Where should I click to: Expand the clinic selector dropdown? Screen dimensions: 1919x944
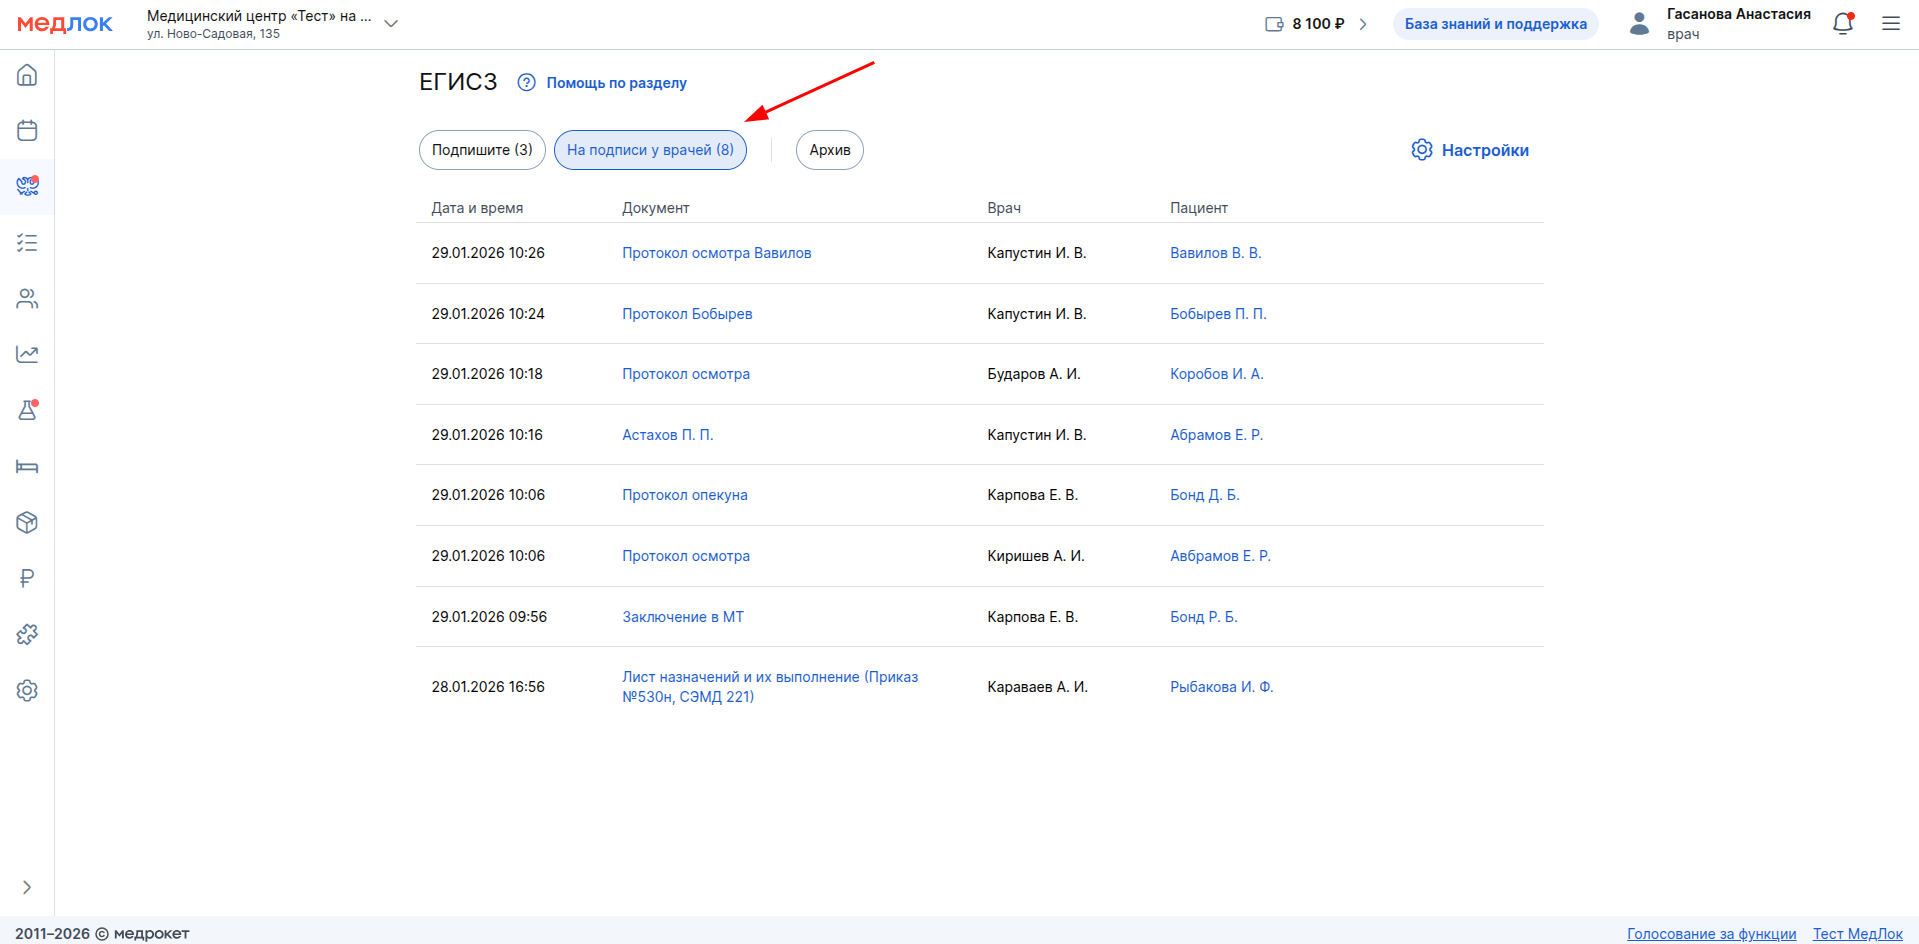391,24
